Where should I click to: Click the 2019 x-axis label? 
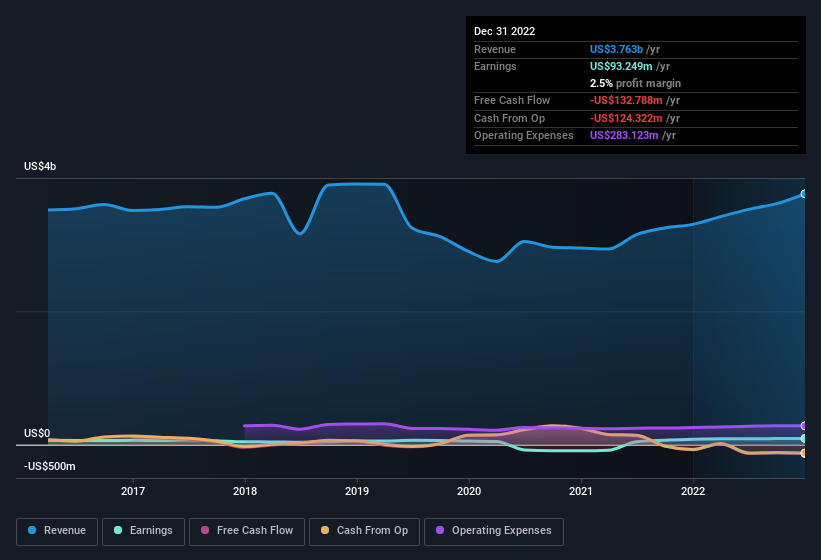pyautogui.click(x=357, y=491)
